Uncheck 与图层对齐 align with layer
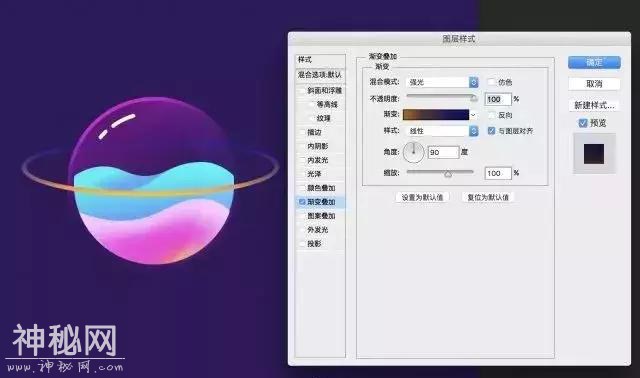 click(x=491, y=131)
